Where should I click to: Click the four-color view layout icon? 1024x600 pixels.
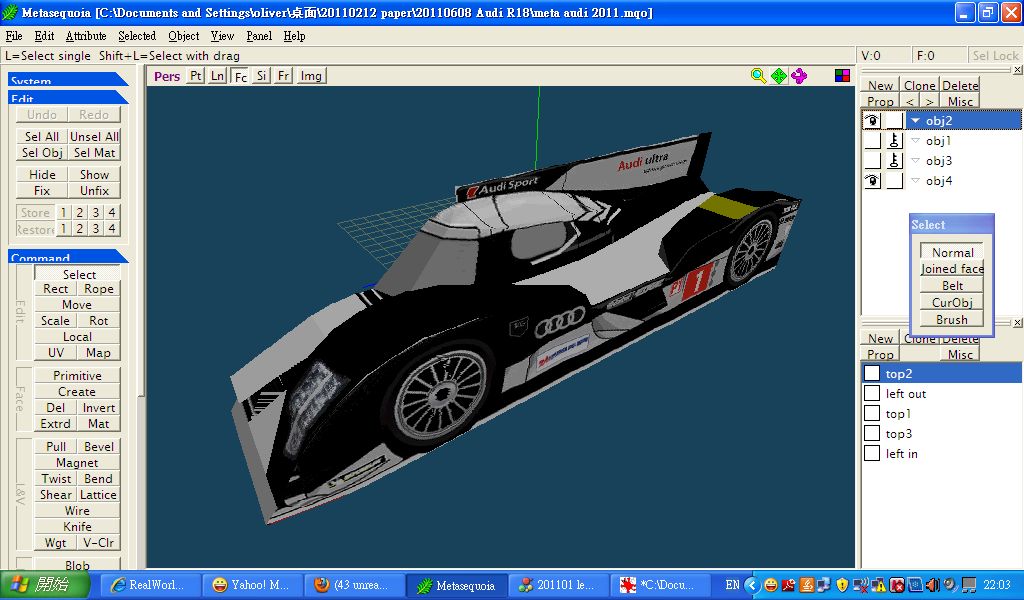click(842, 76)
